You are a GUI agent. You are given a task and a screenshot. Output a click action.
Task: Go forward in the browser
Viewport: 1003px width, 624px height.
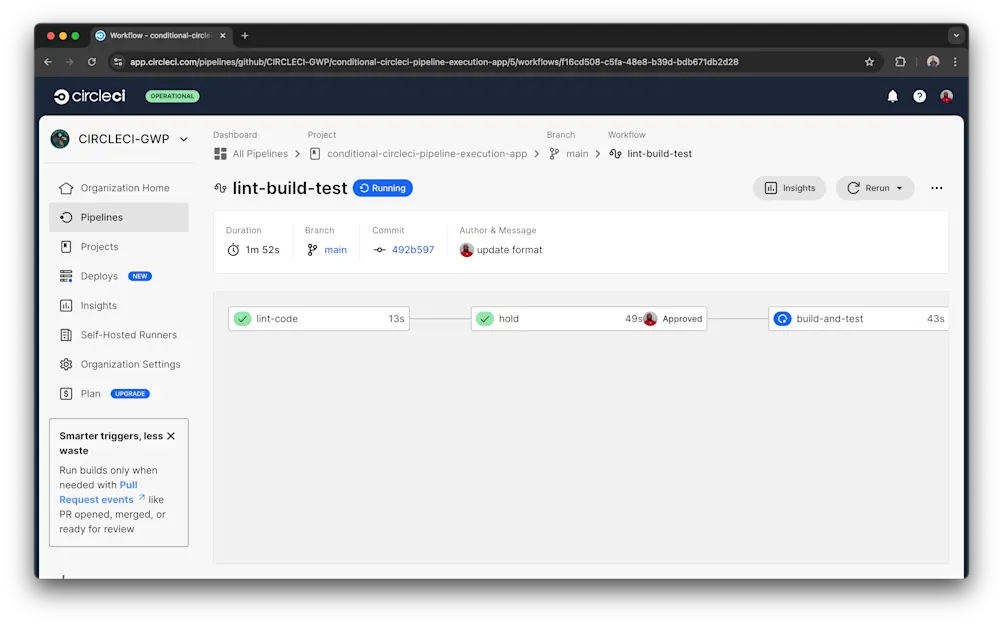tap(70, 62)
